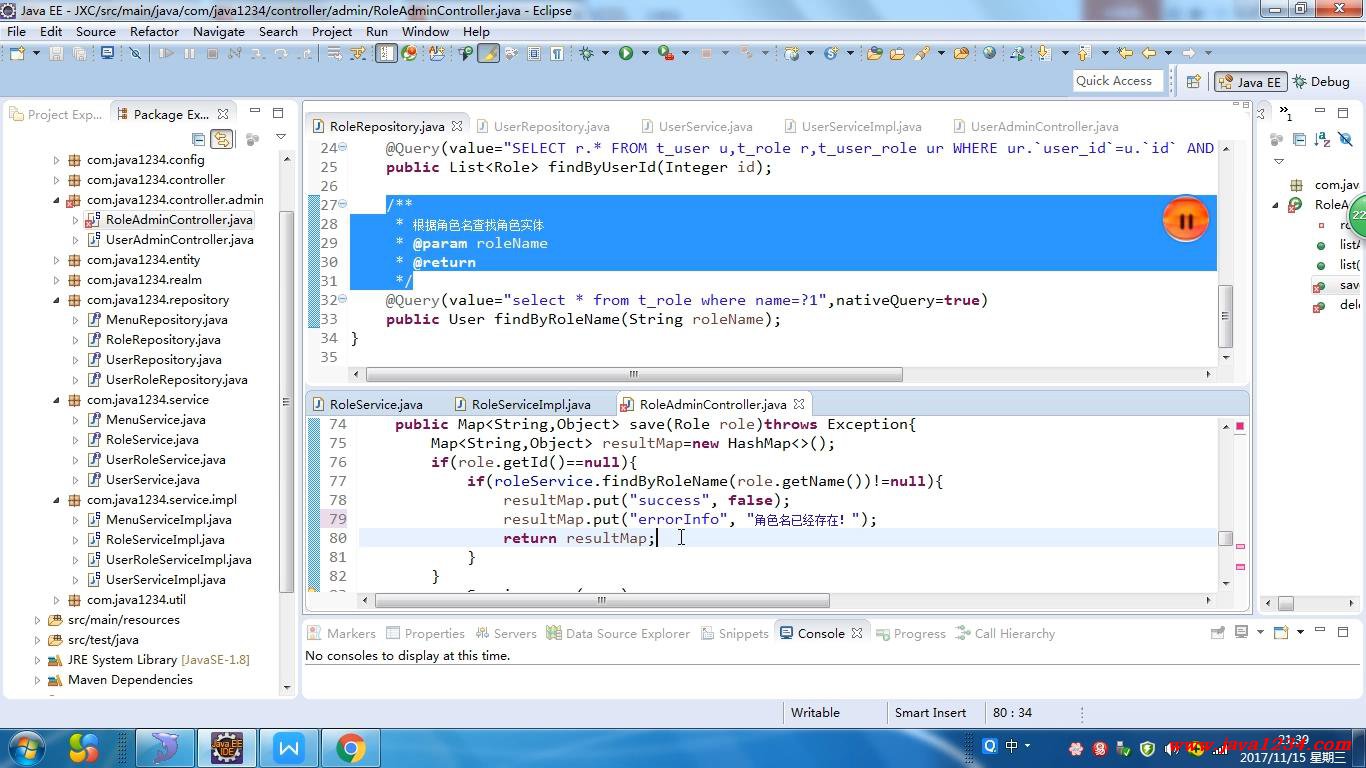
Task: Switch to the Debug perspective
Action: click(x=1321, y=82)
